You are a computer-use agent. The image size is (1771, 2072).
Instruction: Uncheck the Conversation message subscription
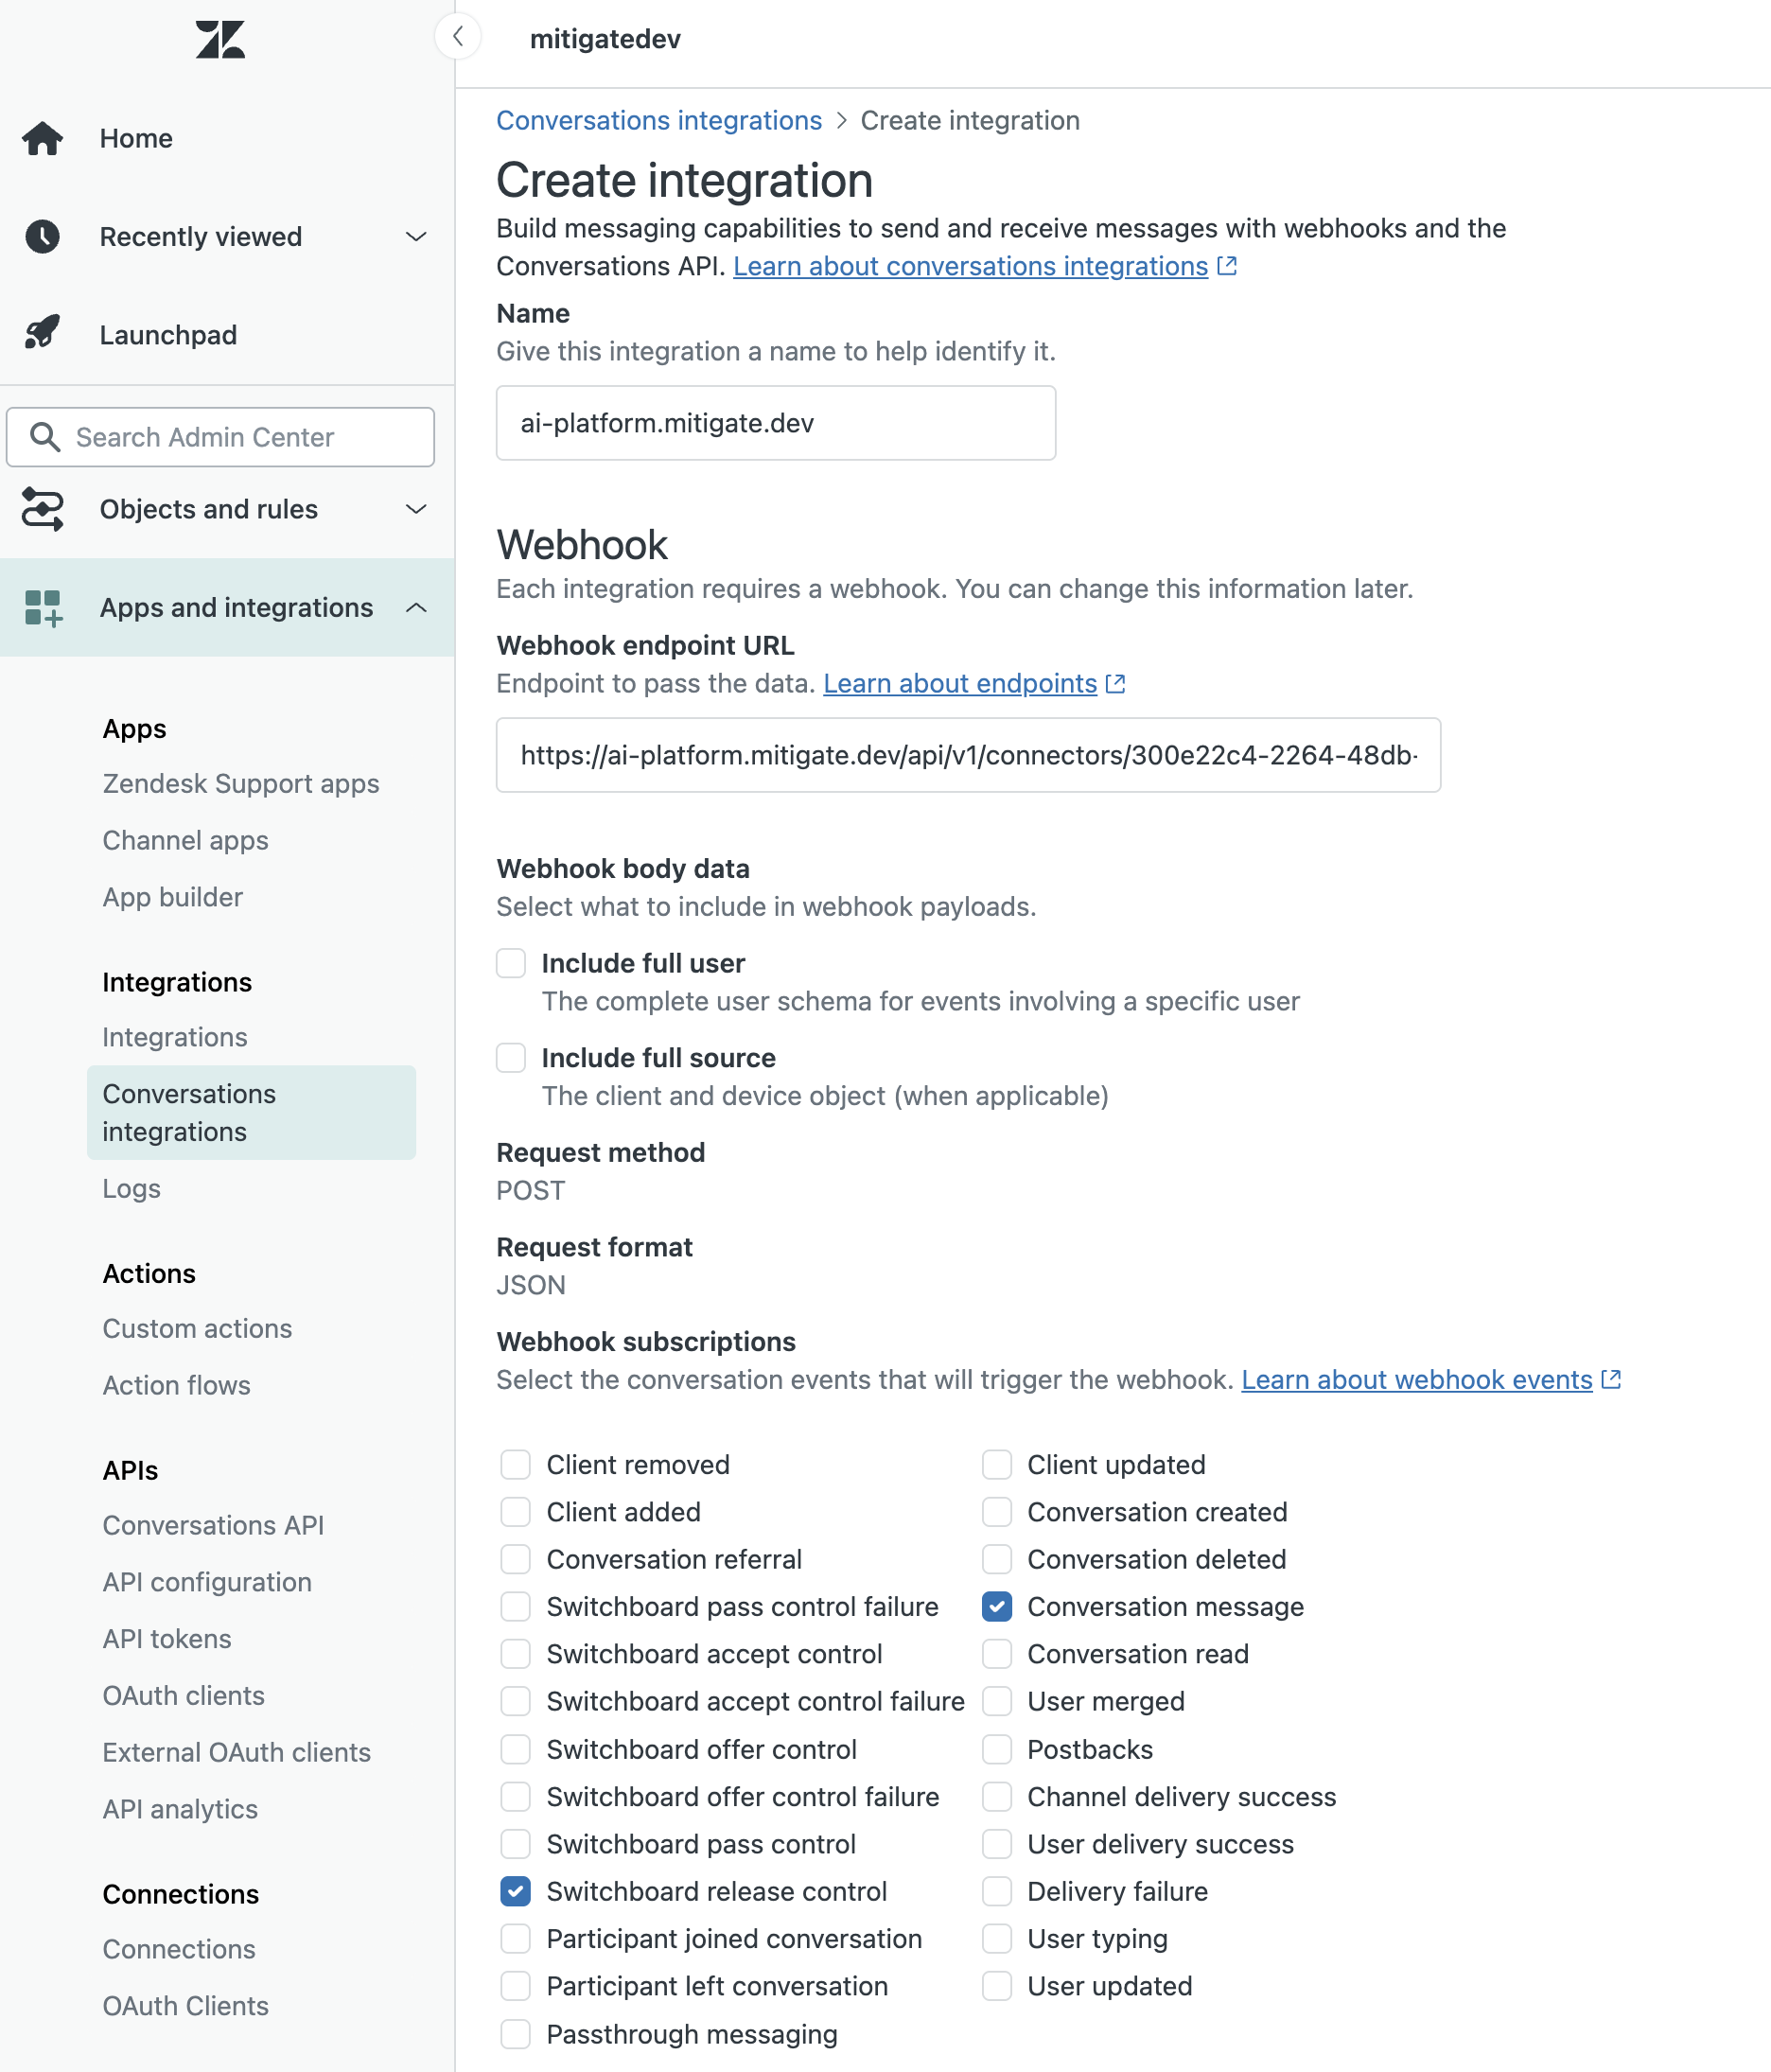pyautogui.click(x=996, y=1607)
